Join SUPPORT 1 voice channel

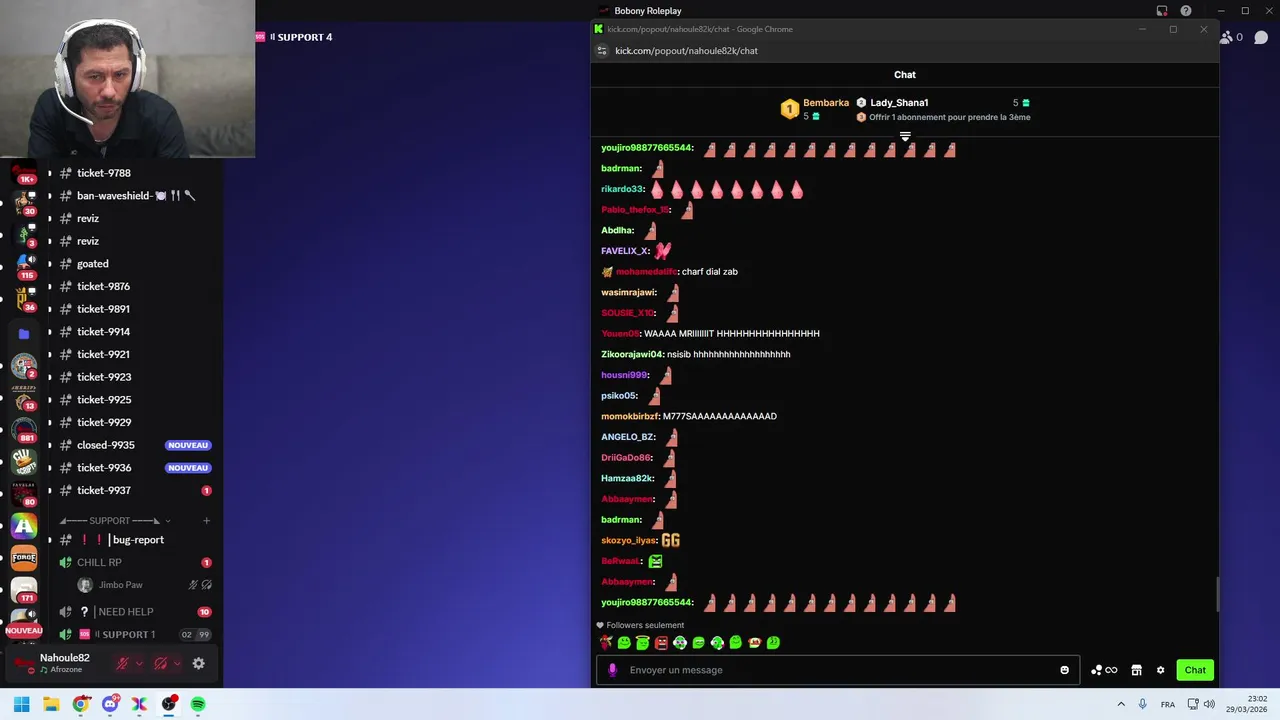135,634
